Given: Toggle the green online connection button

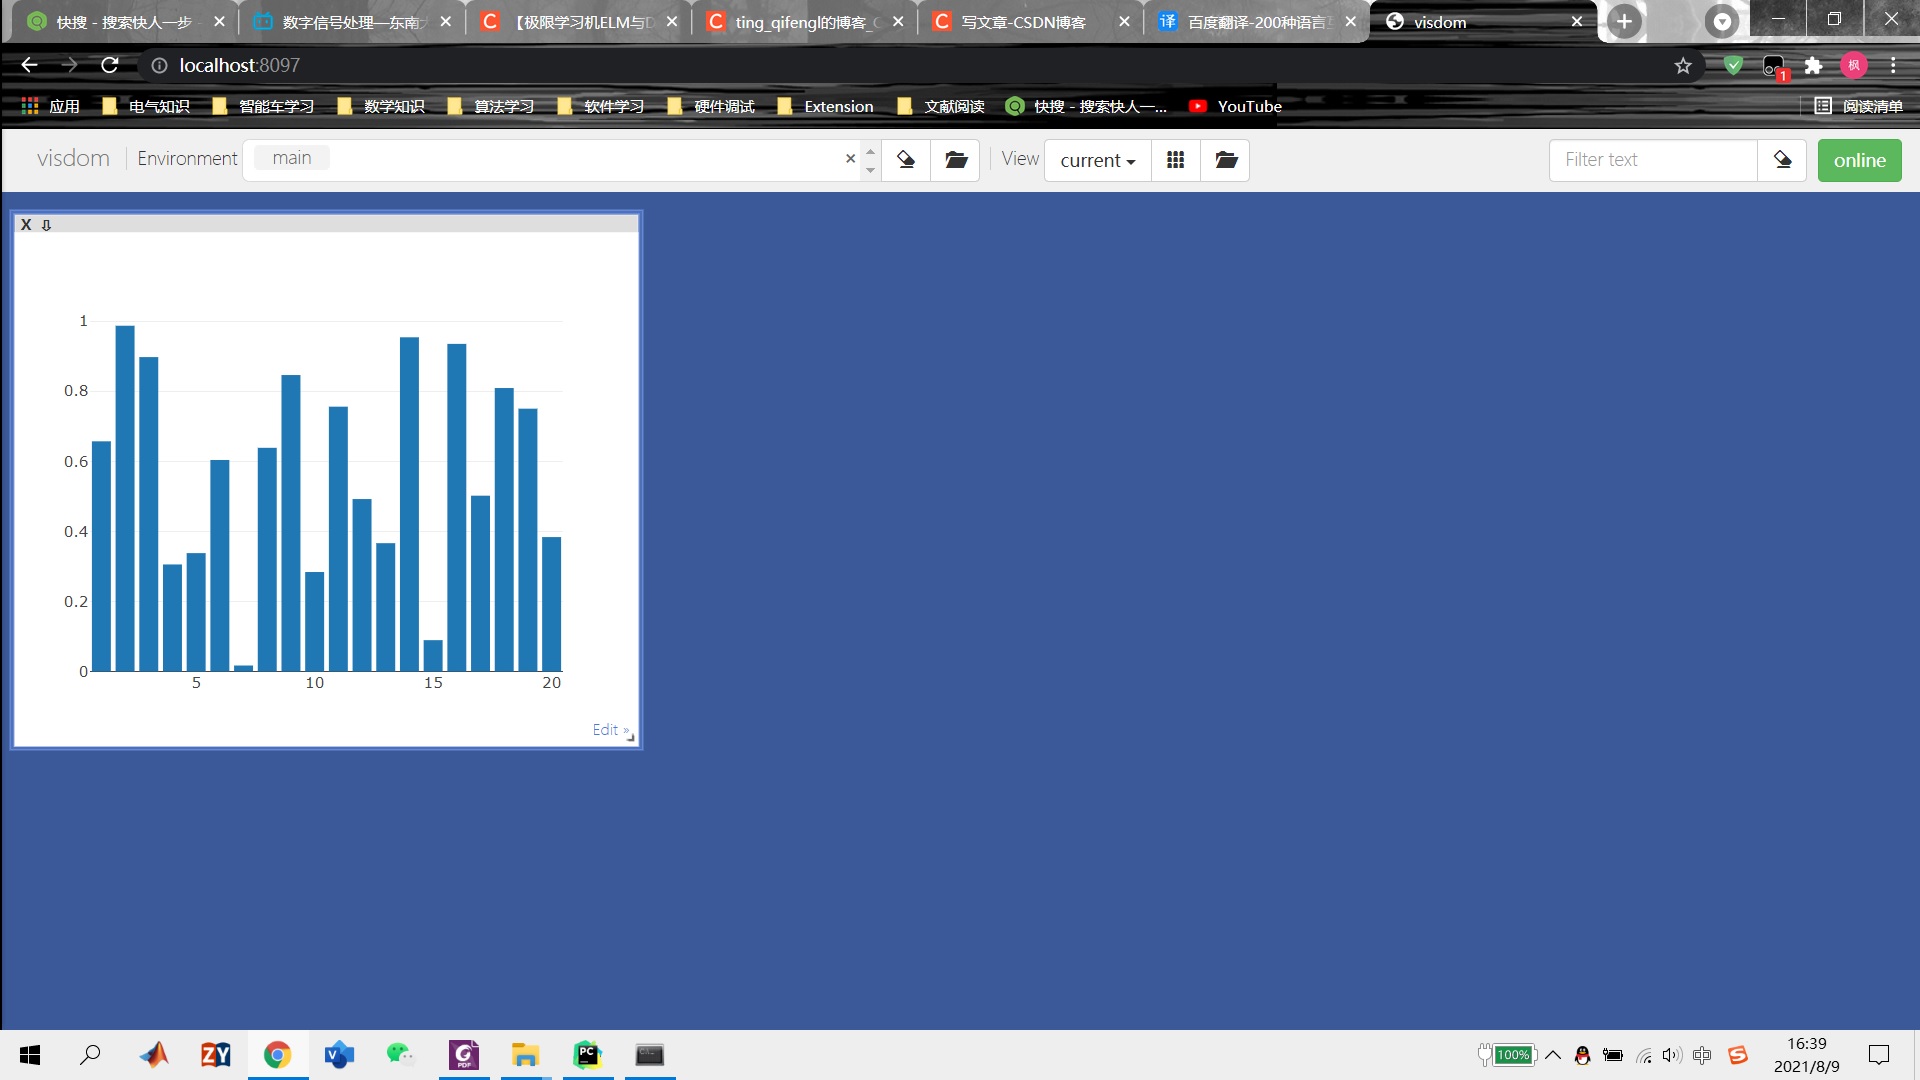Looking at the screenshot, I should (x=1859, y=160).
